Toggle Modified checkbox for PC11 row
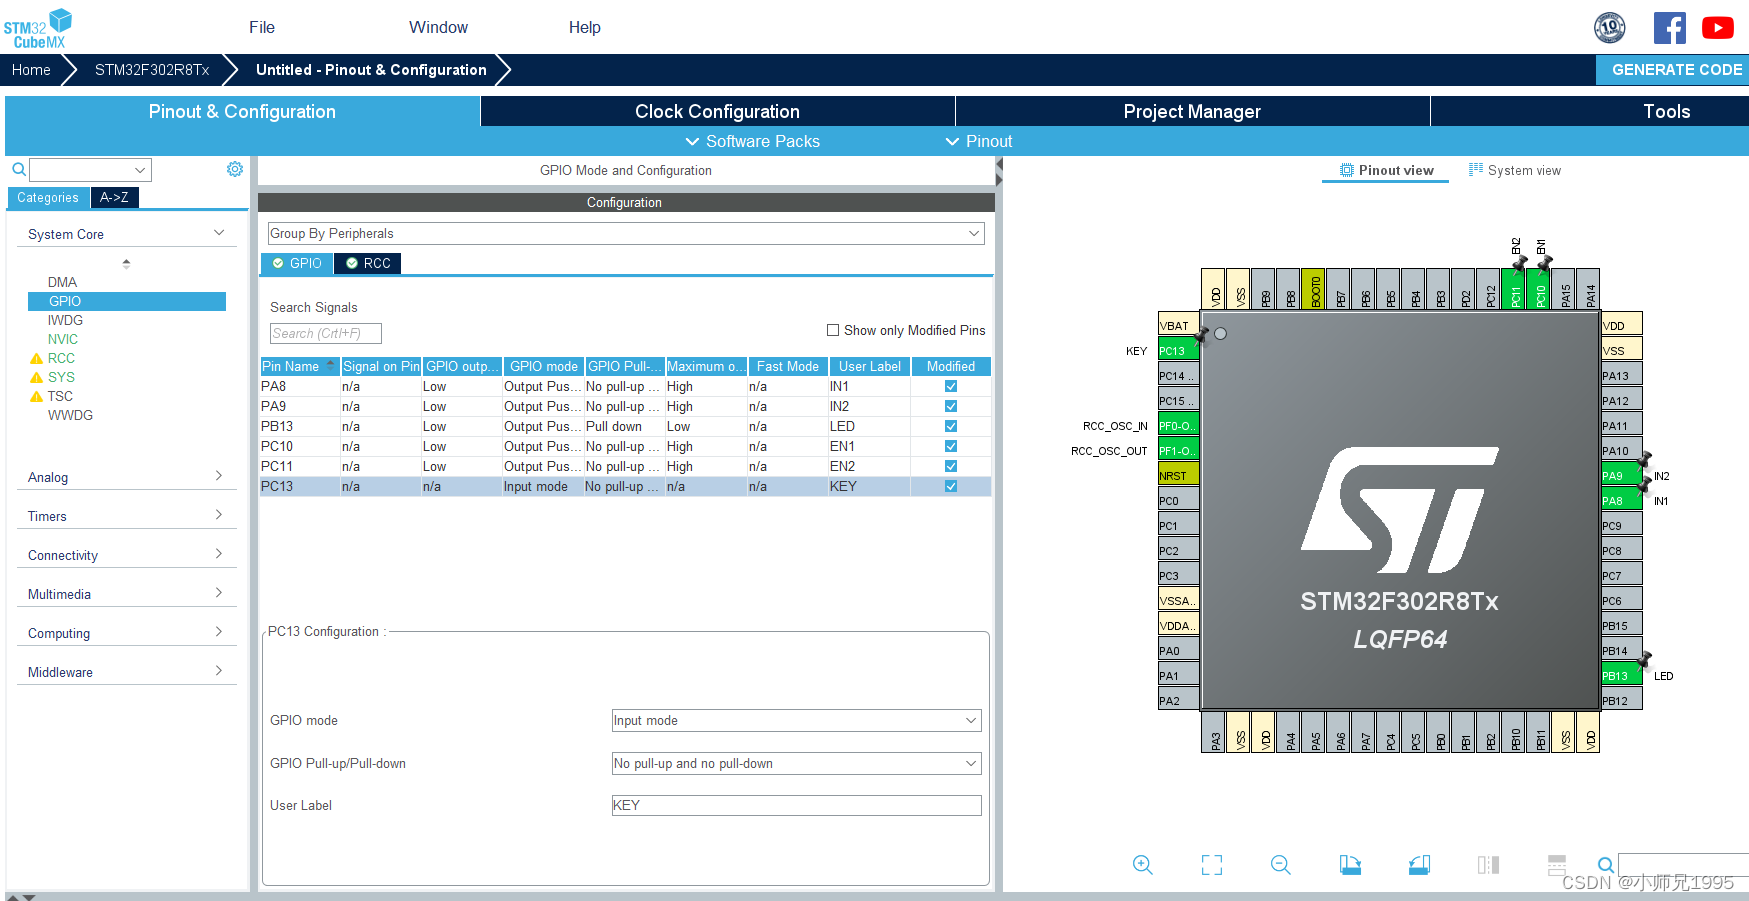 [951, 466]
